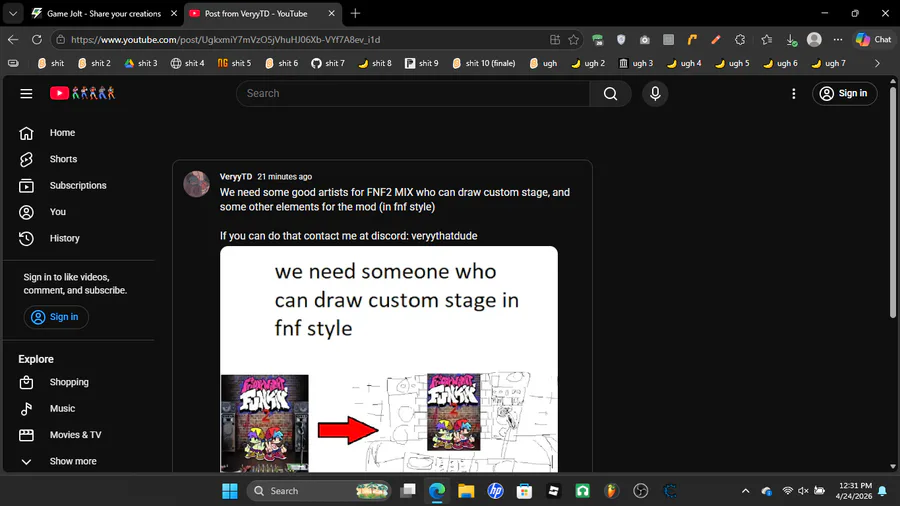The height and width of the screenshot is (506, 900).
Task: Refresh the page
Action: point(37,40)
